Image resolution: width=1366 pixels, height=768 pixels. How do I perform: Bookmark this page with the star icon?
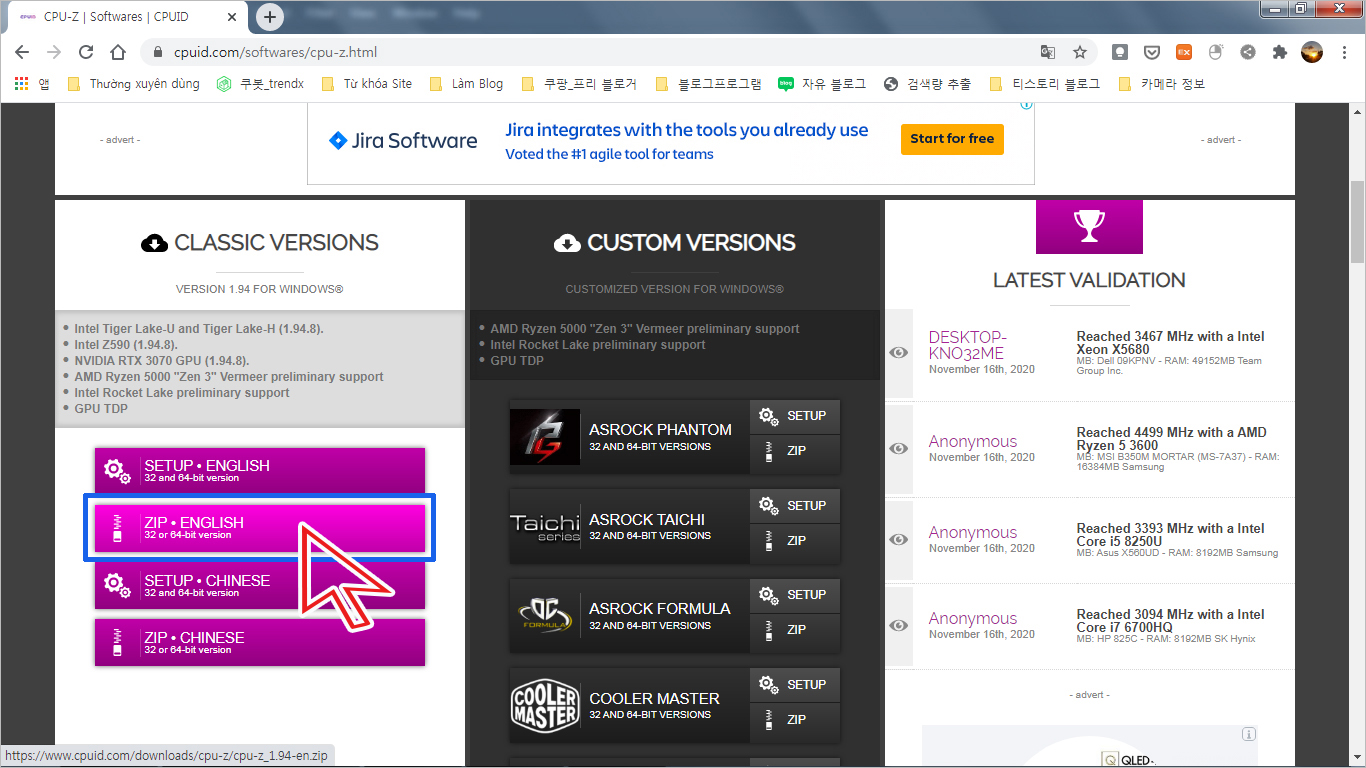[1080, 52]
